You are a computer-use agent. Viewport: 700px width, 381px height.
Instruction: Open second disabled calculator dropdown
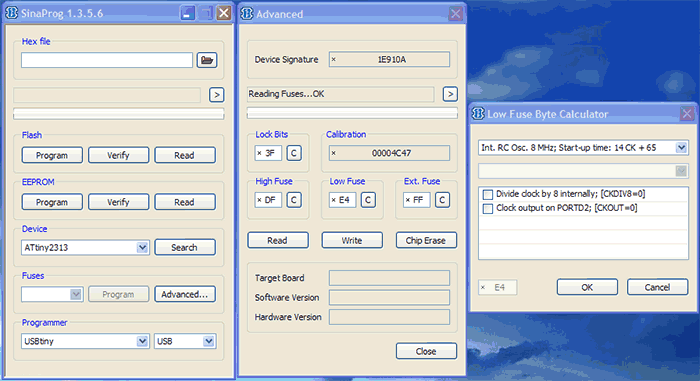tap(681, 171)
